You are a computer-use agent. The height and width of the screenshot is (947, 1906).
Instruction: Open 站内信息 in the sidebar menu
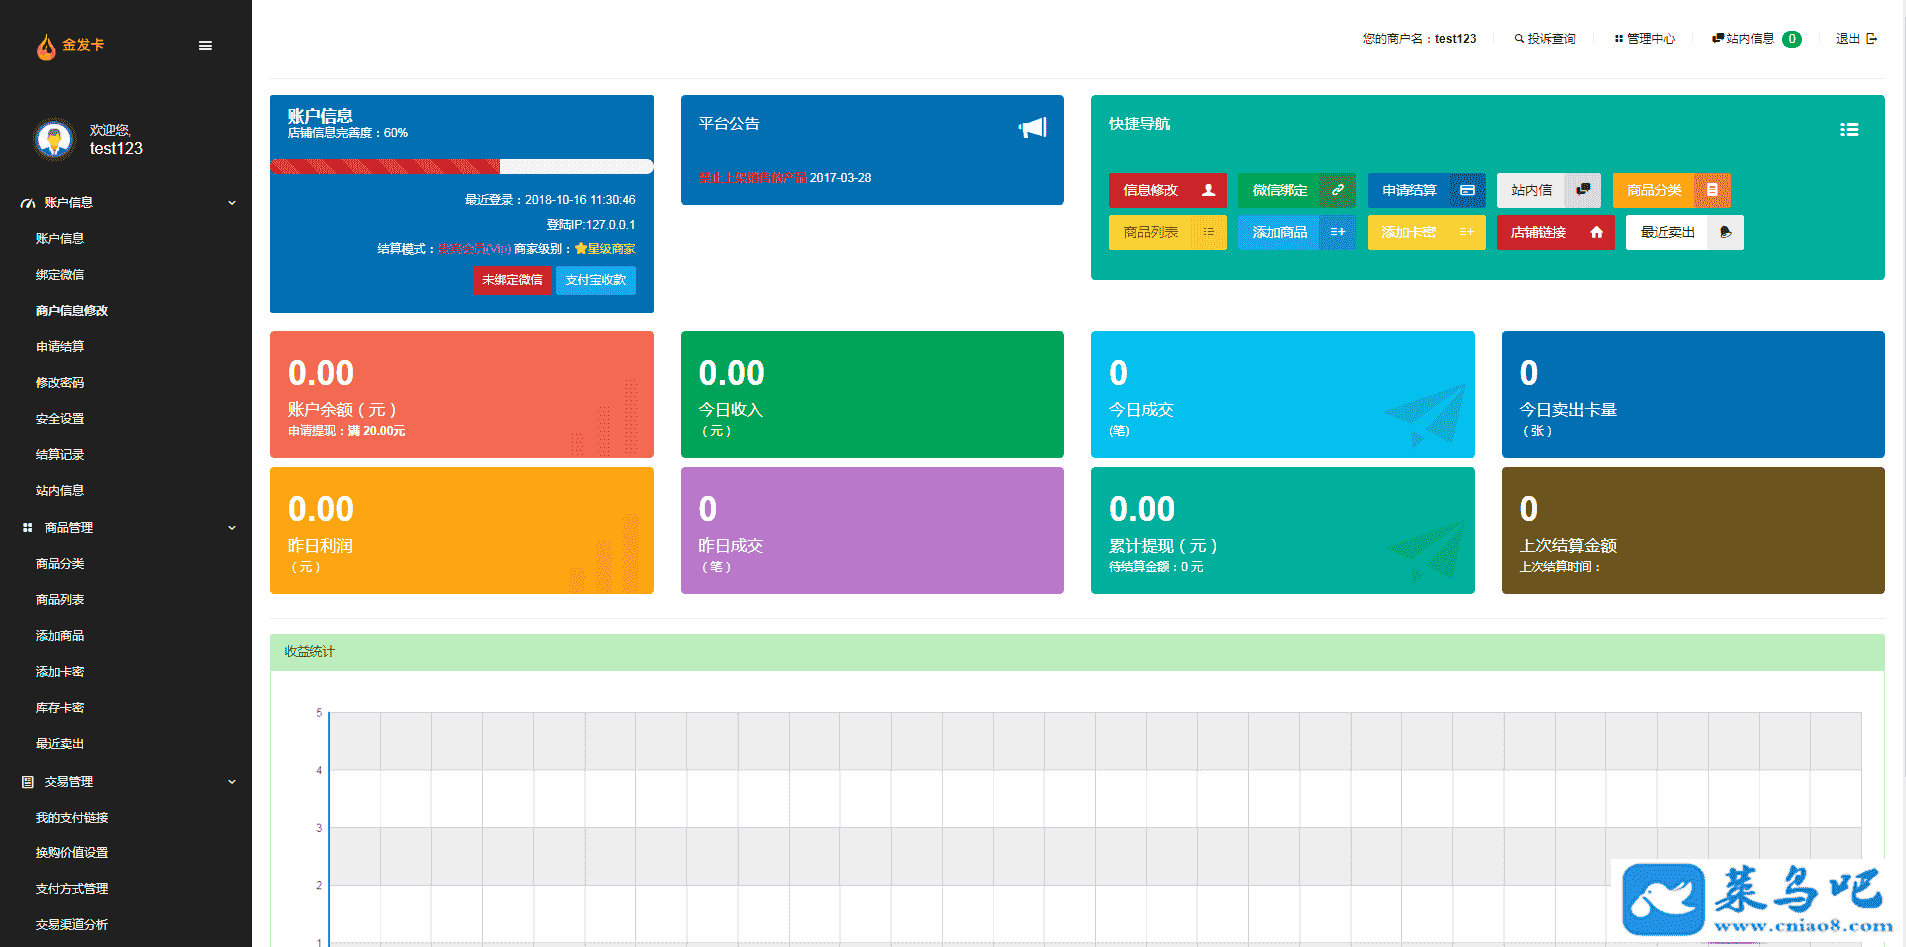coord(60,491)
